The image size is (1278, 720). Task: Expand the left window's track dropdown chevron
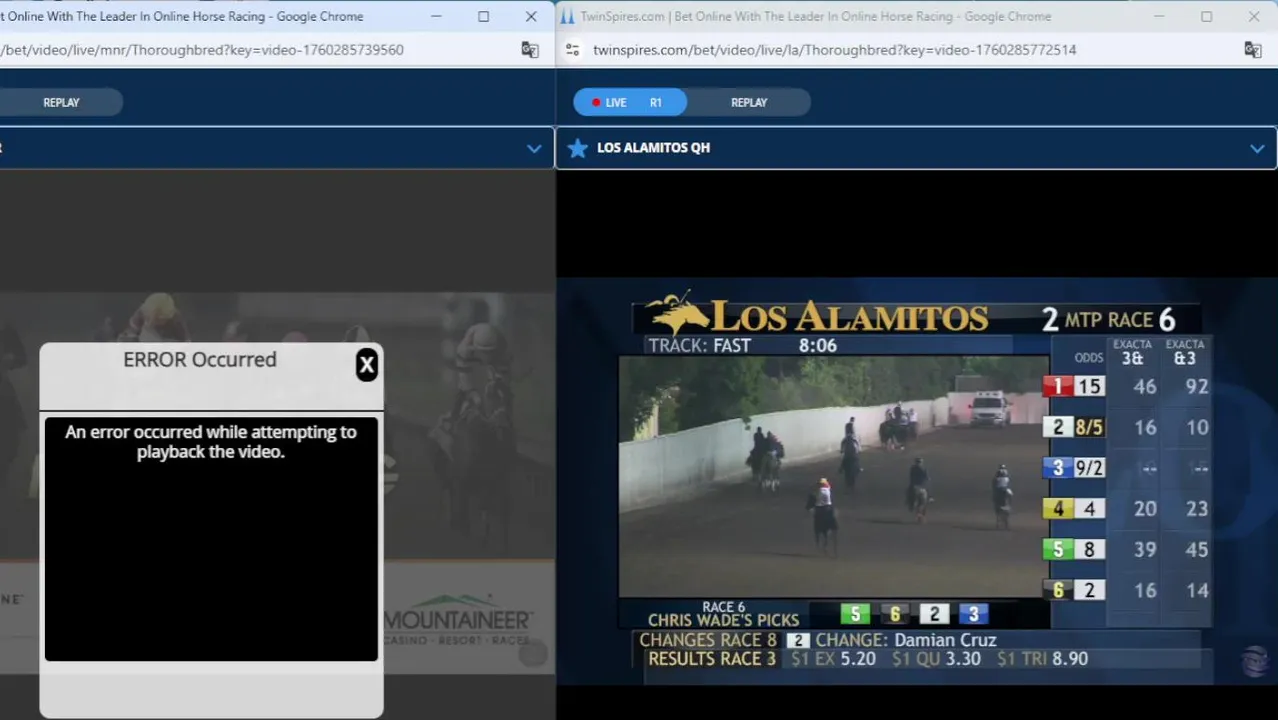[x=534, y=148]
